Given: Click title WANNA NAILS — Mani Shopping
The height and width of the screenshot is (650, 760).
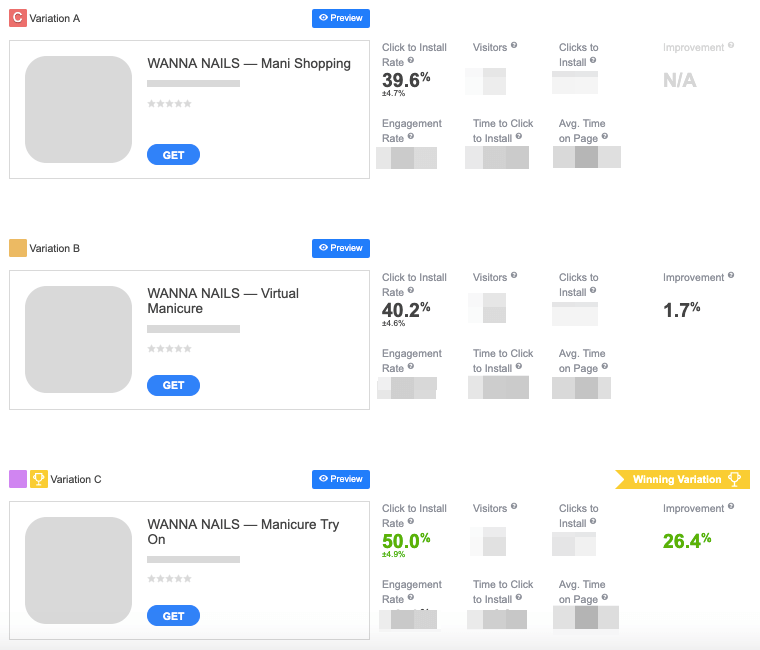Looking at the screenshot, I should pos(249,63).
